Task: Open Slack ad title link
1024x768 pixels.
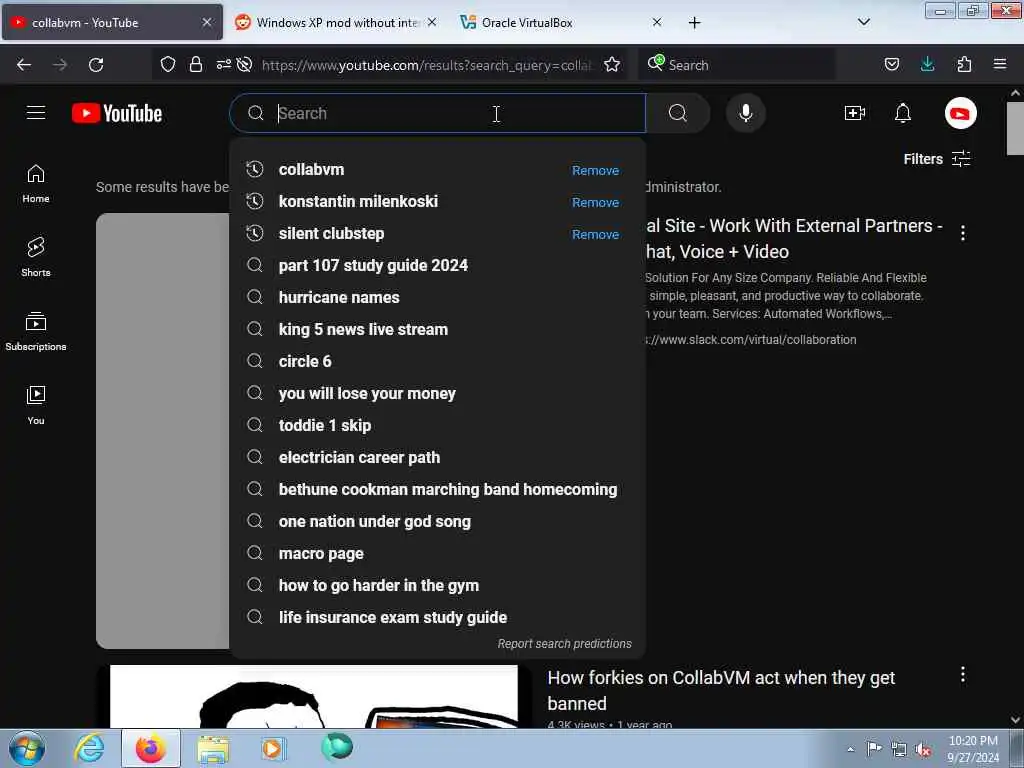Action: click(x=793, y=238)
